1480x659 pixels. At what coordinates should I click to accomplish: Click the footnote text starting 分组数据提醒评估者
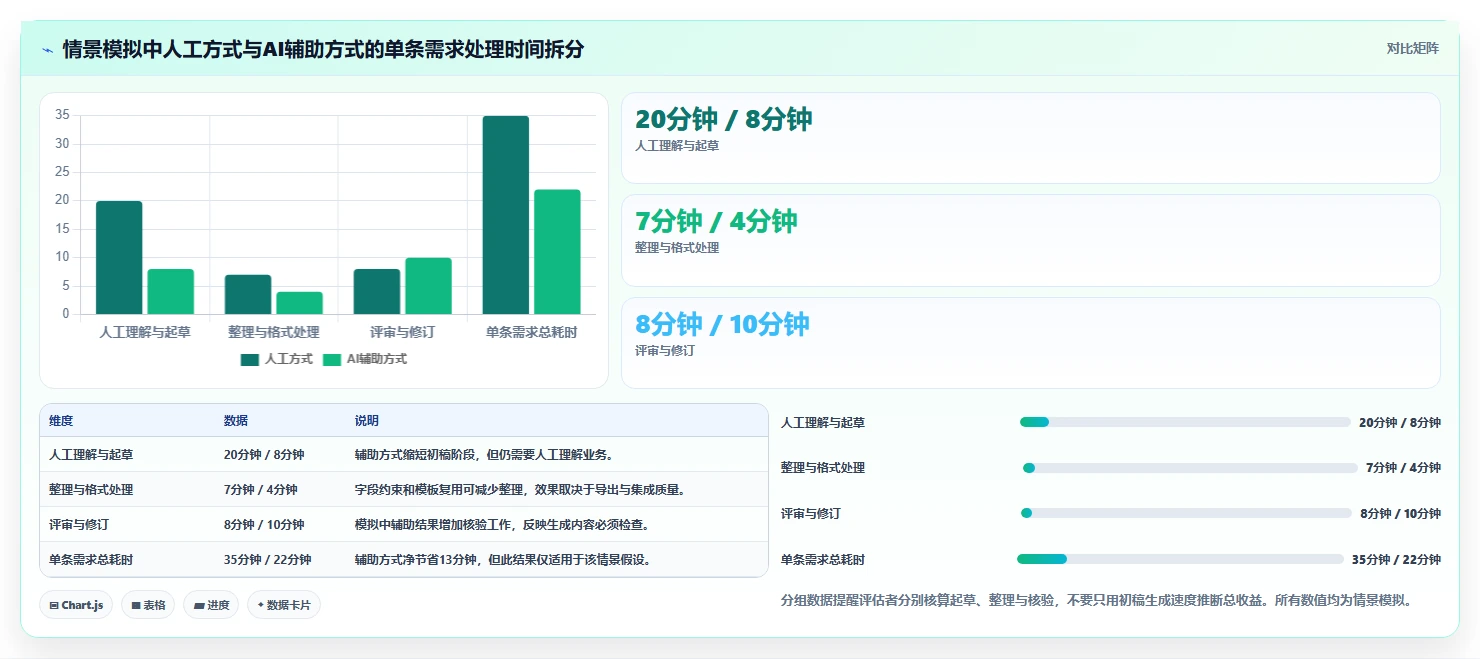pos(1095,601)
